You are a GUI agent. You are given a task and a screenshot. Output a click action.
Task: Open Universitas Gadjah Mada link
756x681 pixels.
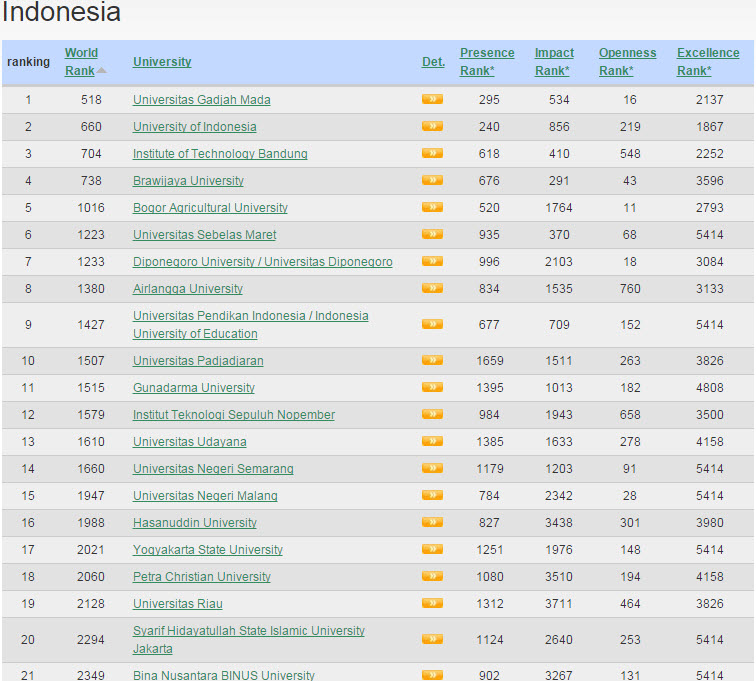coord(202,100)
